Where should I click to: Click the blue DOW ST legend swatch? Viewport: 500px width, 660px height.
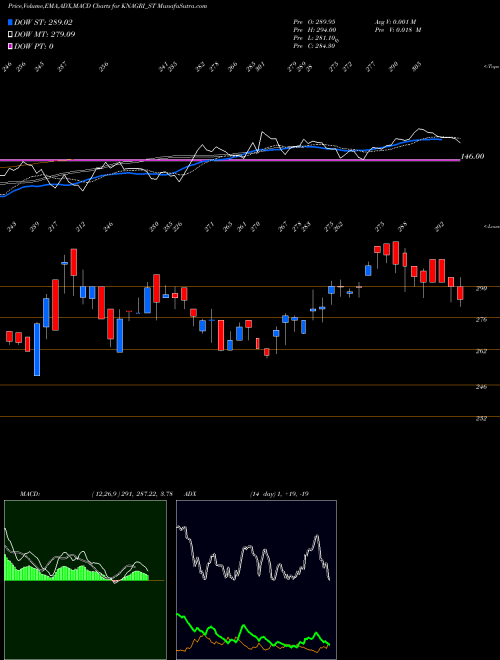(10, 22)
